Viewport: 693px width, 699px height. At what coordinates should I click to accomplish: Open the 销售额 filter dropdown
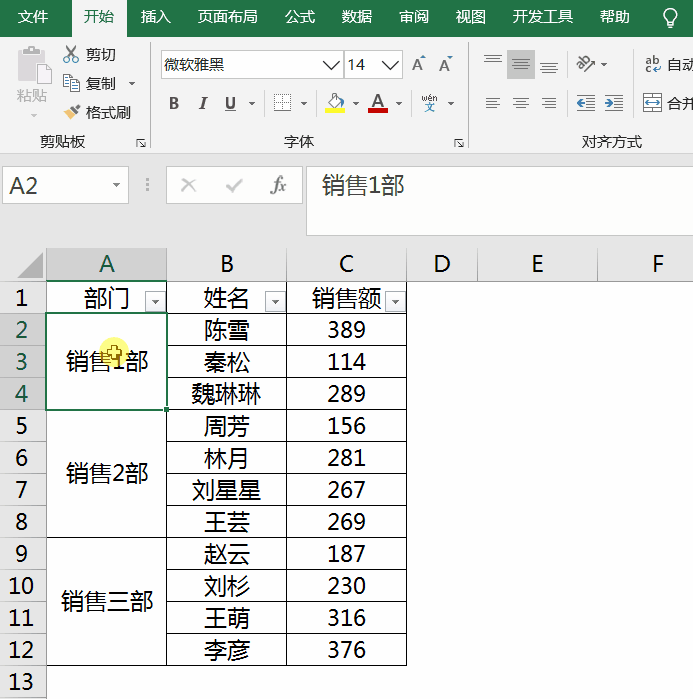coord(395,302)
